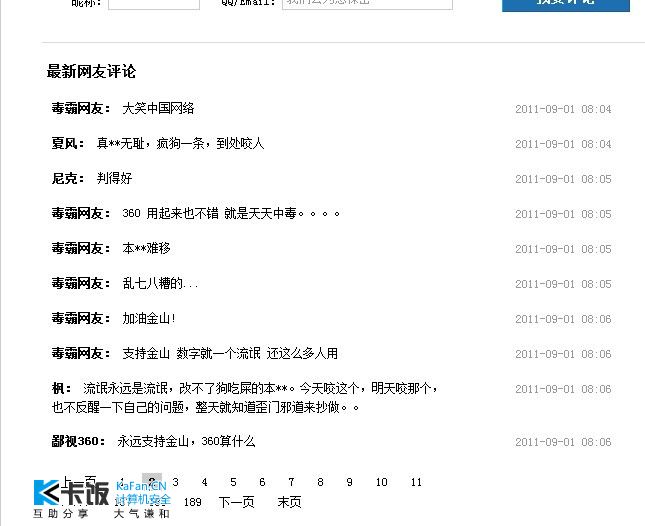Viewport: 645px width, 526px height.
Task: Click the username 夏风
Action: 64,144
